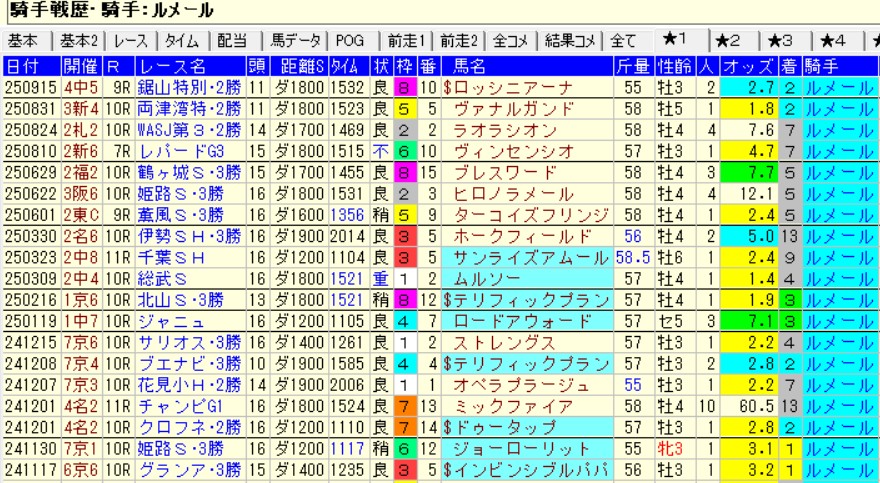This screenshot has height=483, width=880.
Task: Switch to the 基本2 tab
Action: click(79, 41)
